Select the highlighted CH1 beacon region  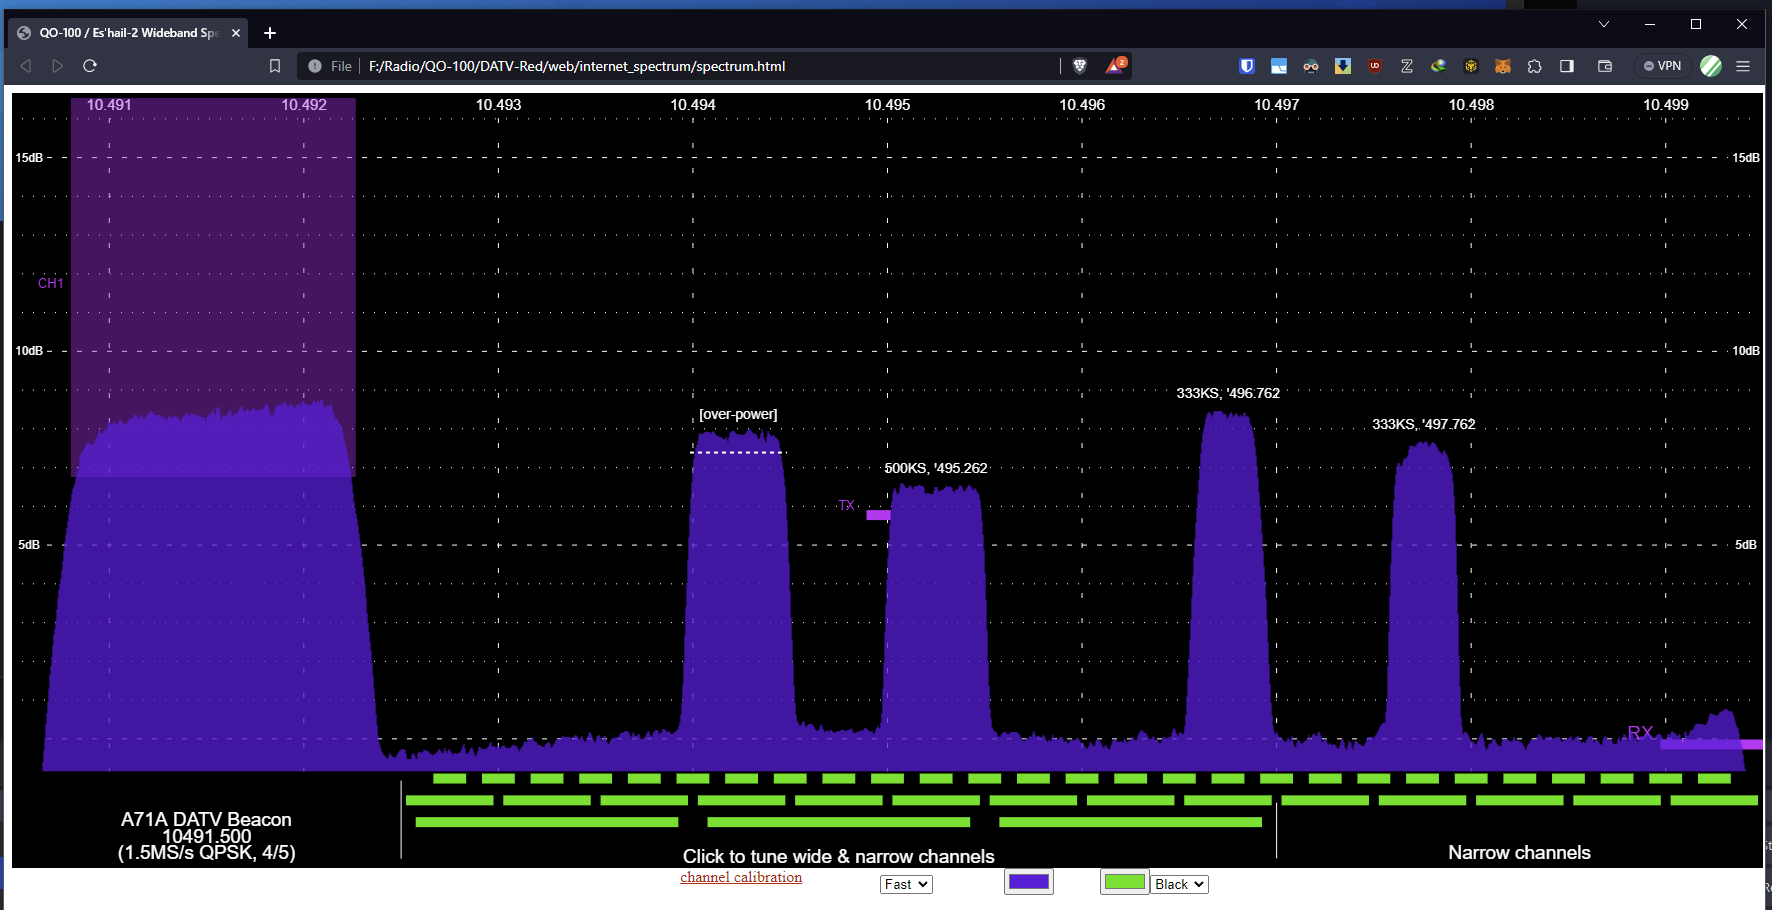[x=213, y=287]
